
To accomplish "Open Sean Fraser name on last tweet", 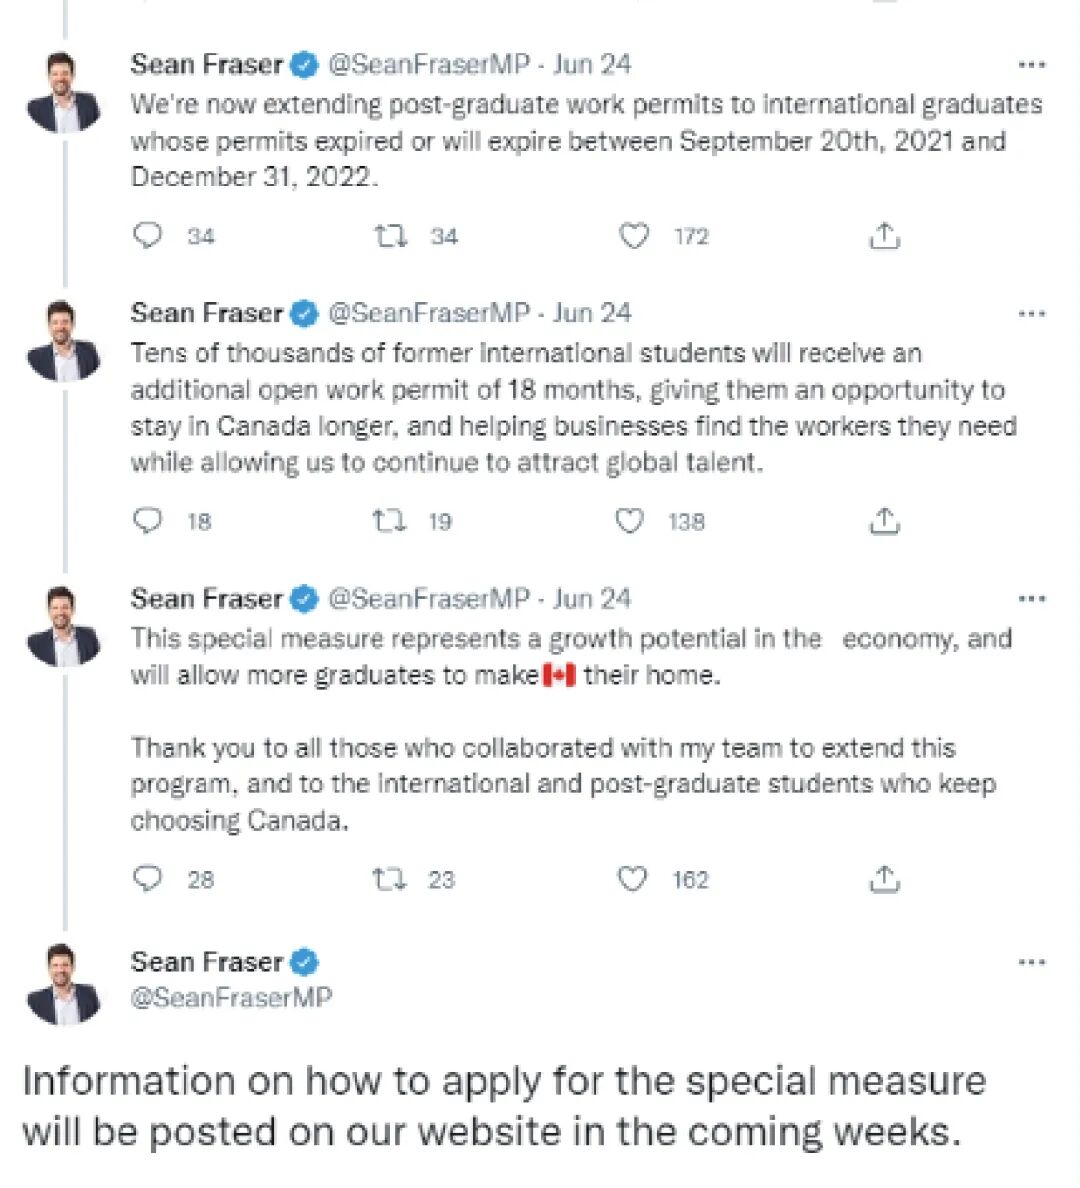I will pos(206,961).
